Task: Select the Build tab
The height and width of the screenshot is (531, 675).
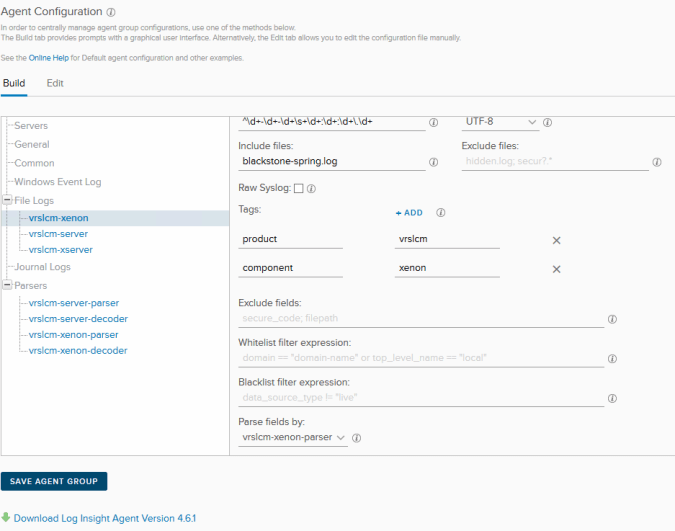Action: click(13, 83)
